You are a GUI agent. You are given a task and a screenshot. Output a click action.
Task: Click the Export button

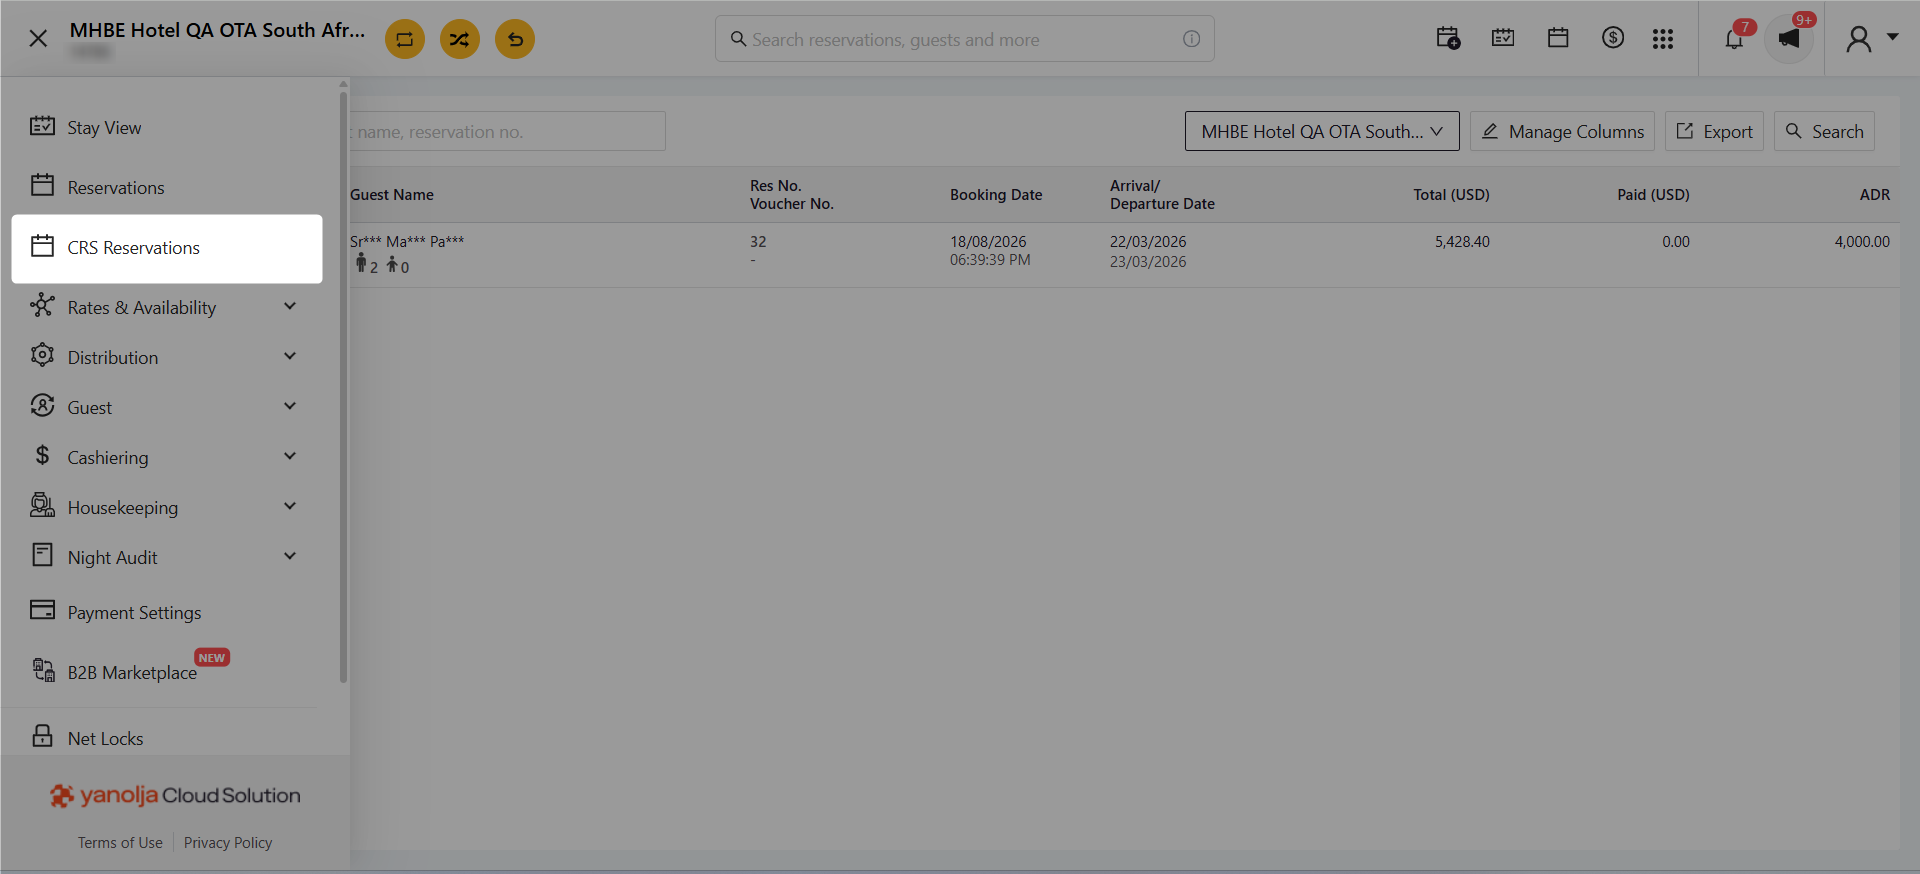1714,131
